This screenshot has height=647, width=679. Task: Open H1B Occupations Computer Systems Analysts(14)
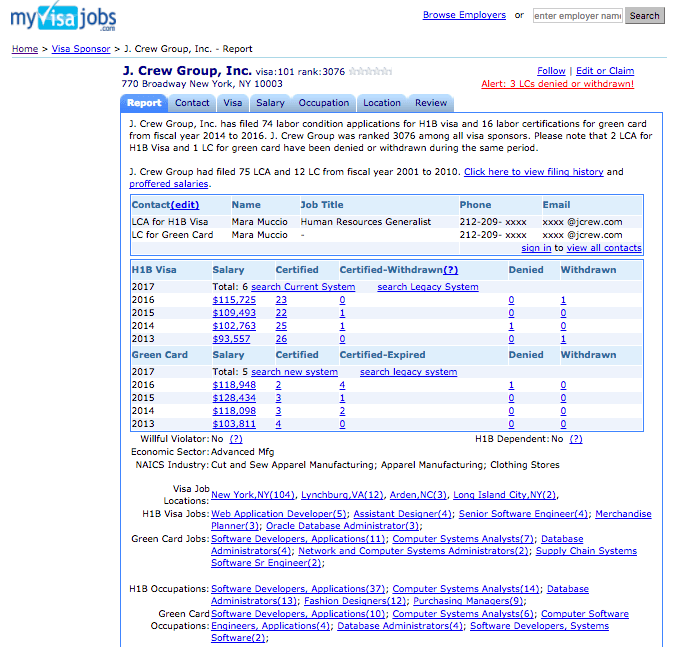(466, 589)
